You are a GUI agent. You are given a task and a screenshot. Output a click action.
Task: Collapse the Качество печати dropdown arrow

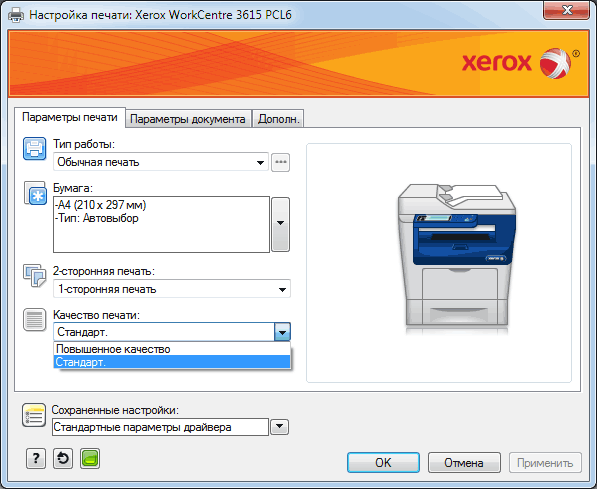click(282, 332)
